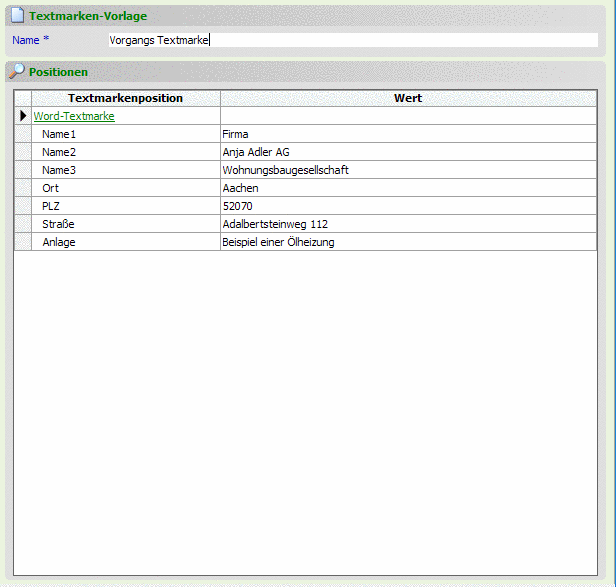Click the value Aachen
Image resolution: width=616 pixels, height=587 pixels.
[240, 188]
